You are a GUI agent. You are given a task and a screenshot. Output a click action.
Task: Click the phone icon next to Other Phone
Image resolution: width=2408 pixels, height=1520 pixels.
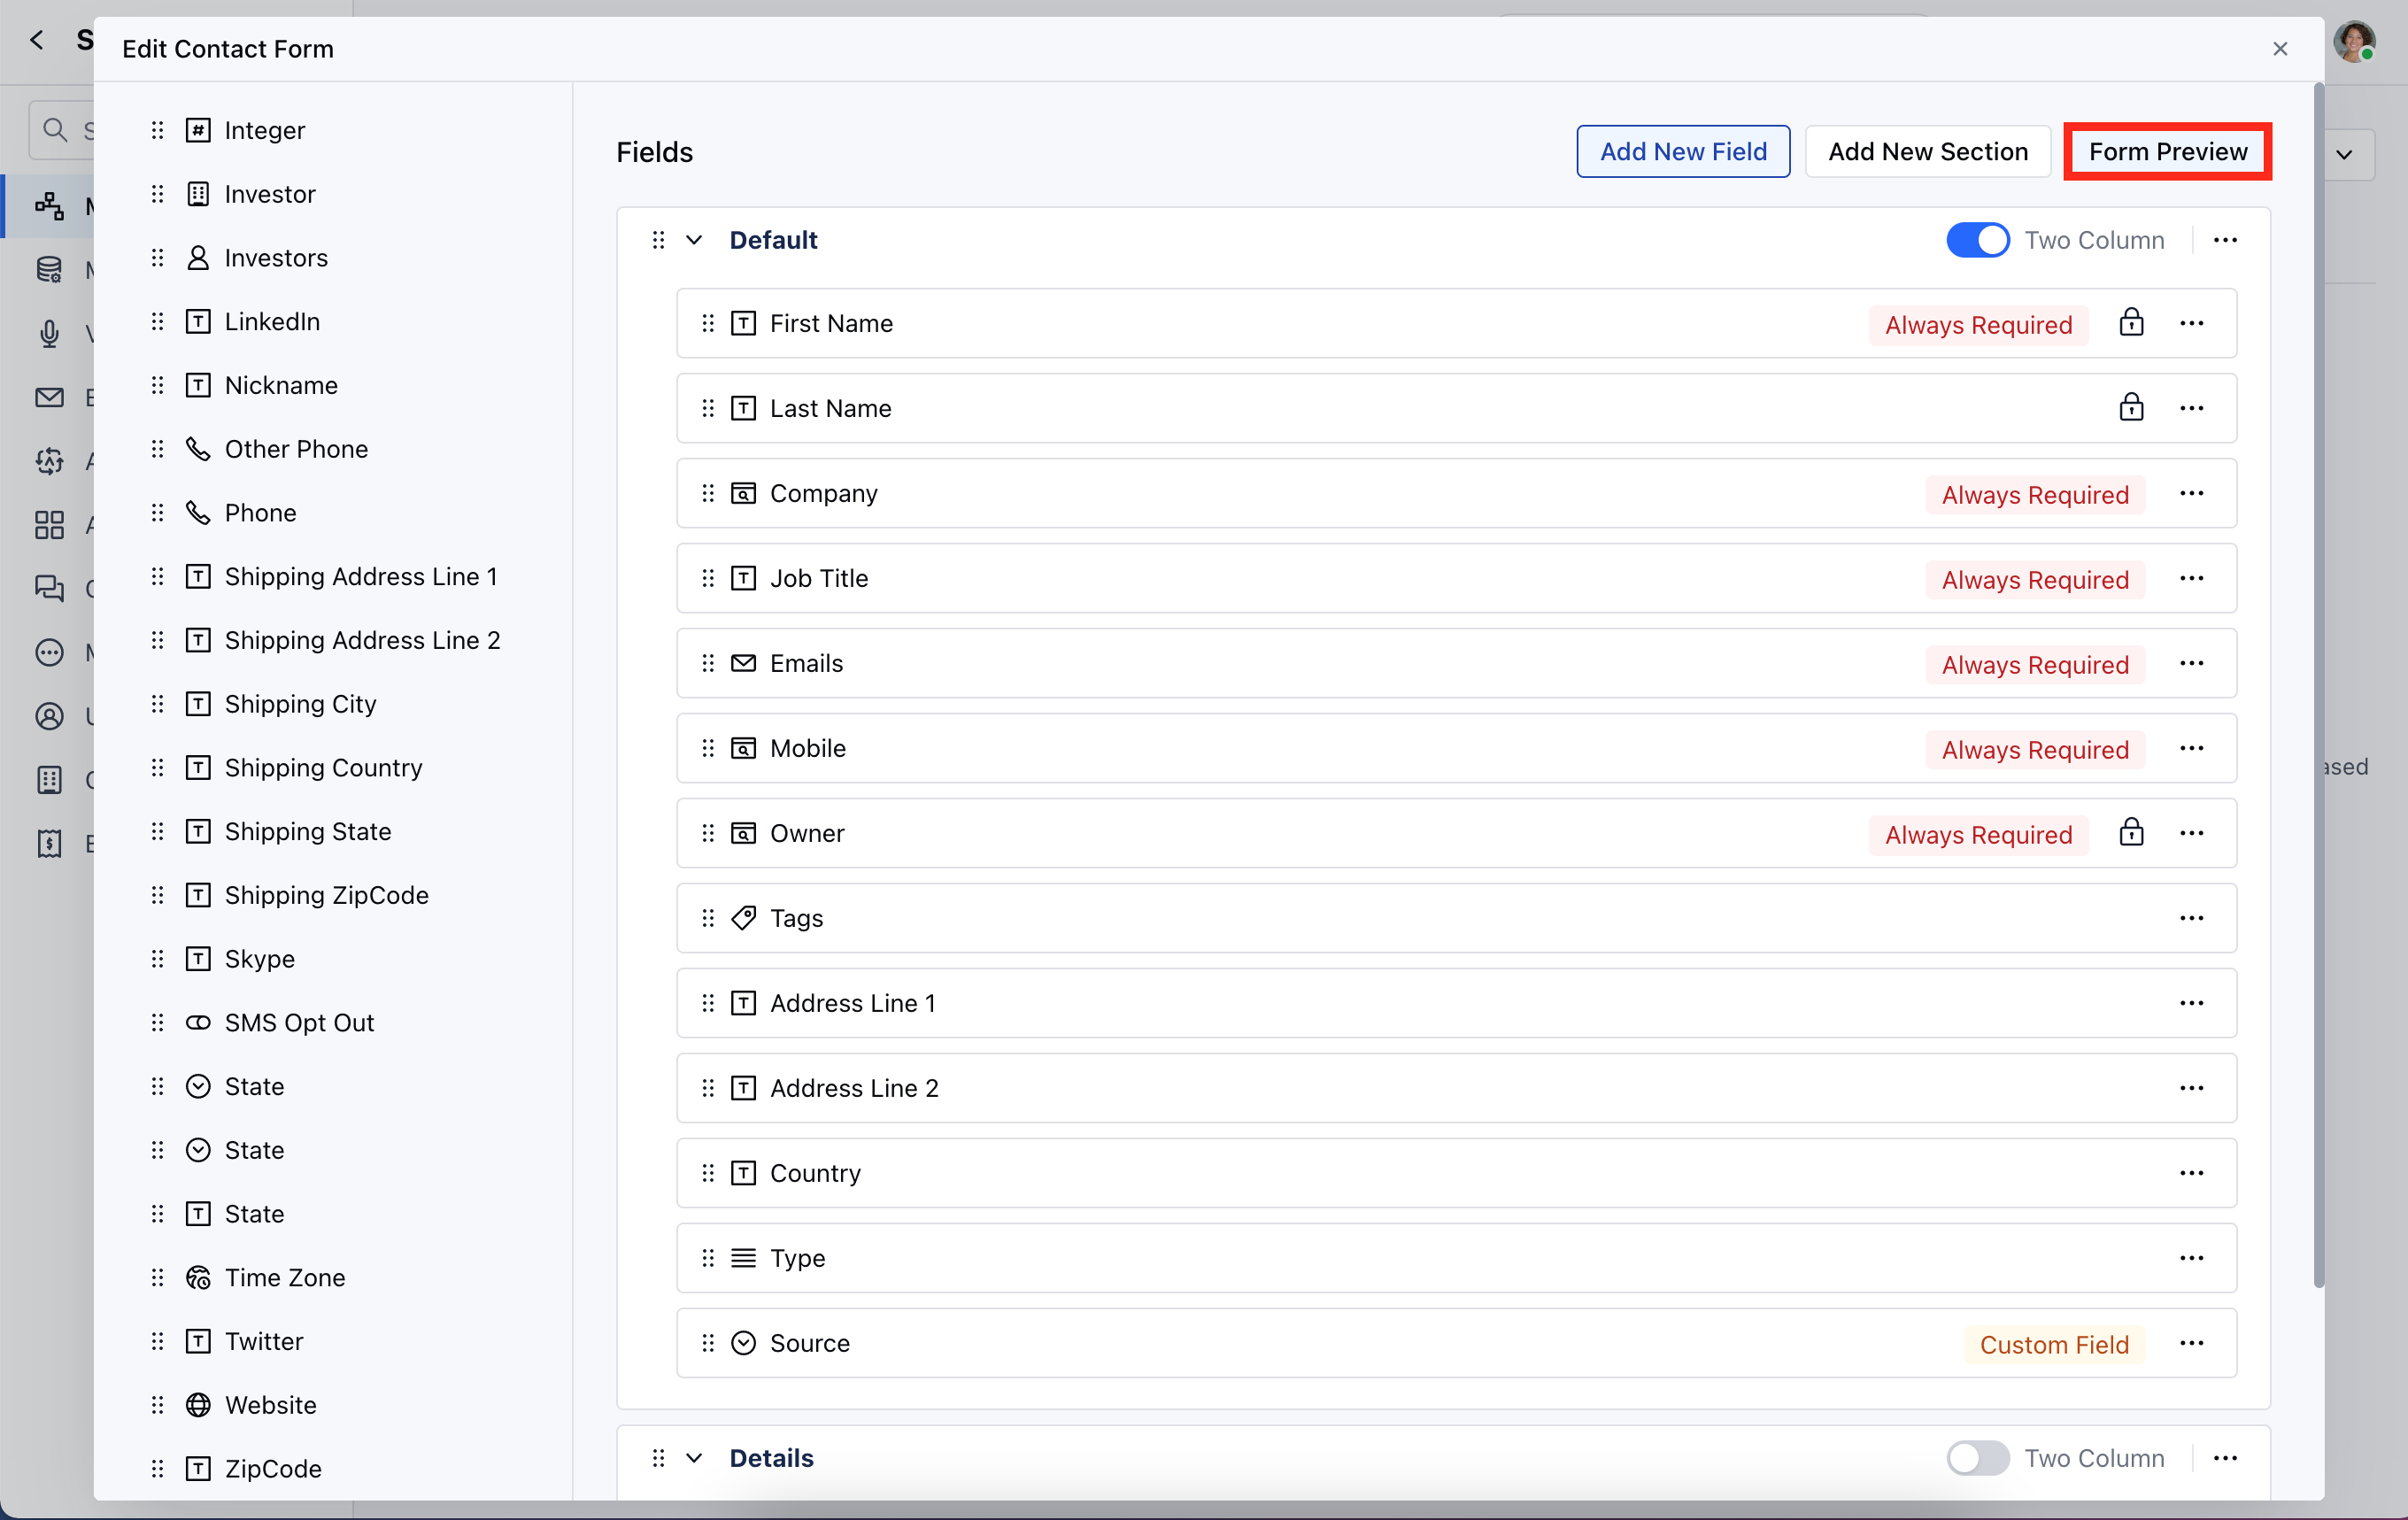click(198, 449)
